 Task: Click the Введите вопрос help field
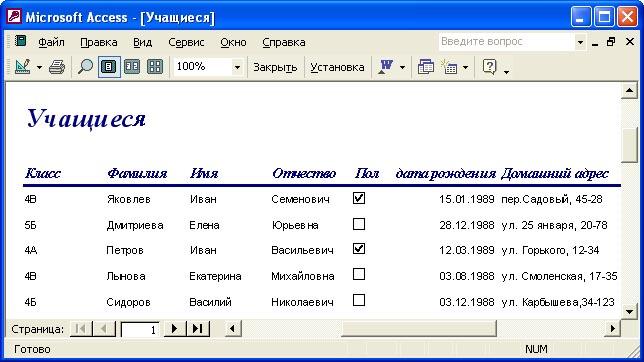point(506,42)
